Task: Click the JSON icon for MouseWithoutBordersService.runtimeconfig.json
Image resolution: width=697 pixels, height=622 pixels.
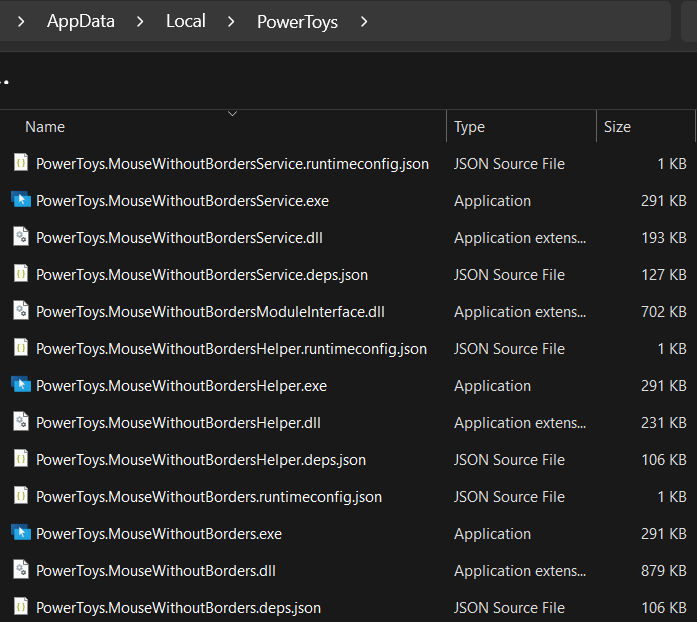Action: pos(21,163)
